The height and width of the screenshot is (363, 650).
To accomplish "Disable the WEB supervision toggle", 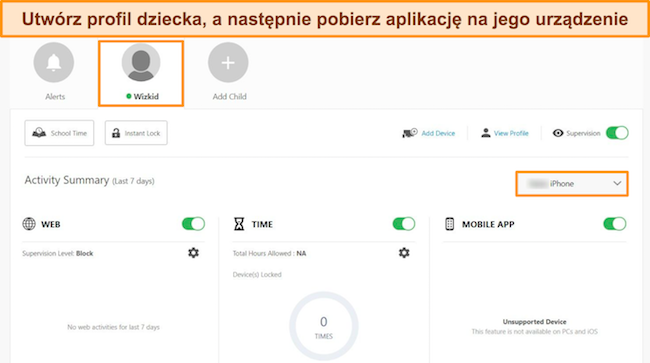I will (193, 224).
